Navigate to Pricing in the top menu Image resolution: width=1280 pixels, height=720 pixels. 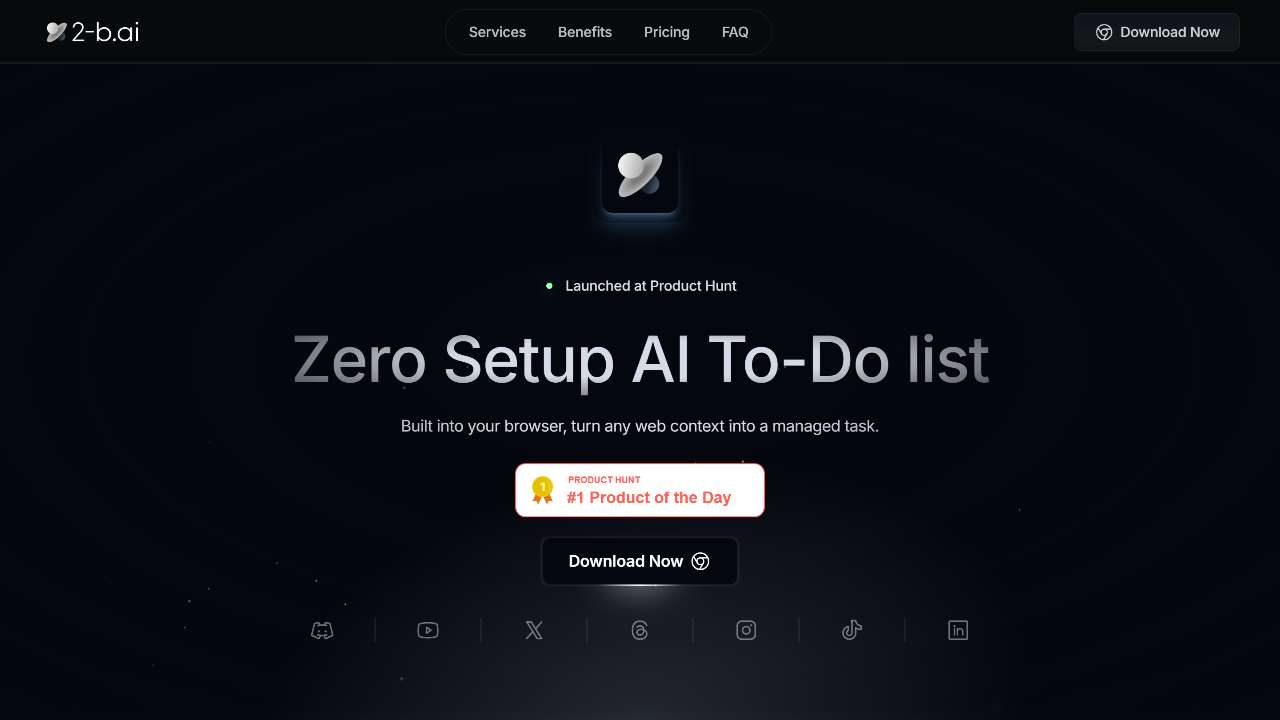[667, 32]
